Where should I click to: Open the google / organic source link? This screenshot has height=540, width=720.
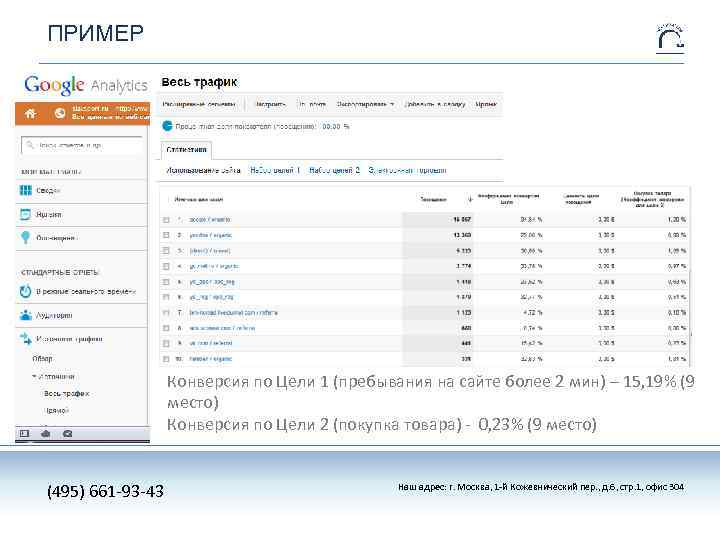tap(210, 220)
